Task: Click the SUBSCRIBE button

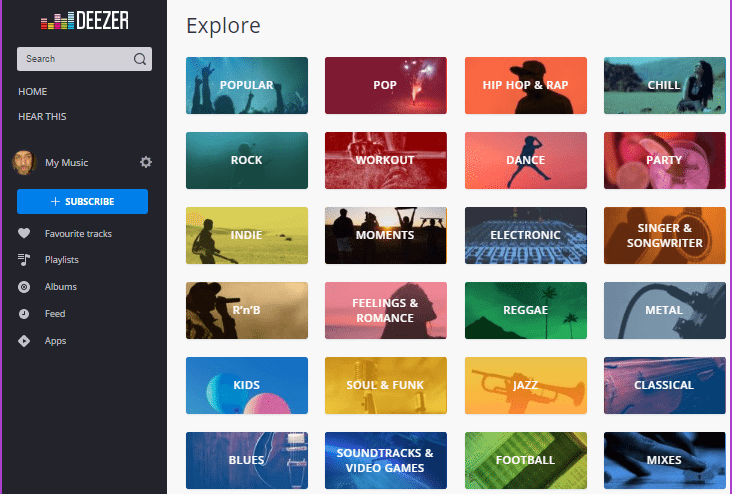Action: coord(83,201)
